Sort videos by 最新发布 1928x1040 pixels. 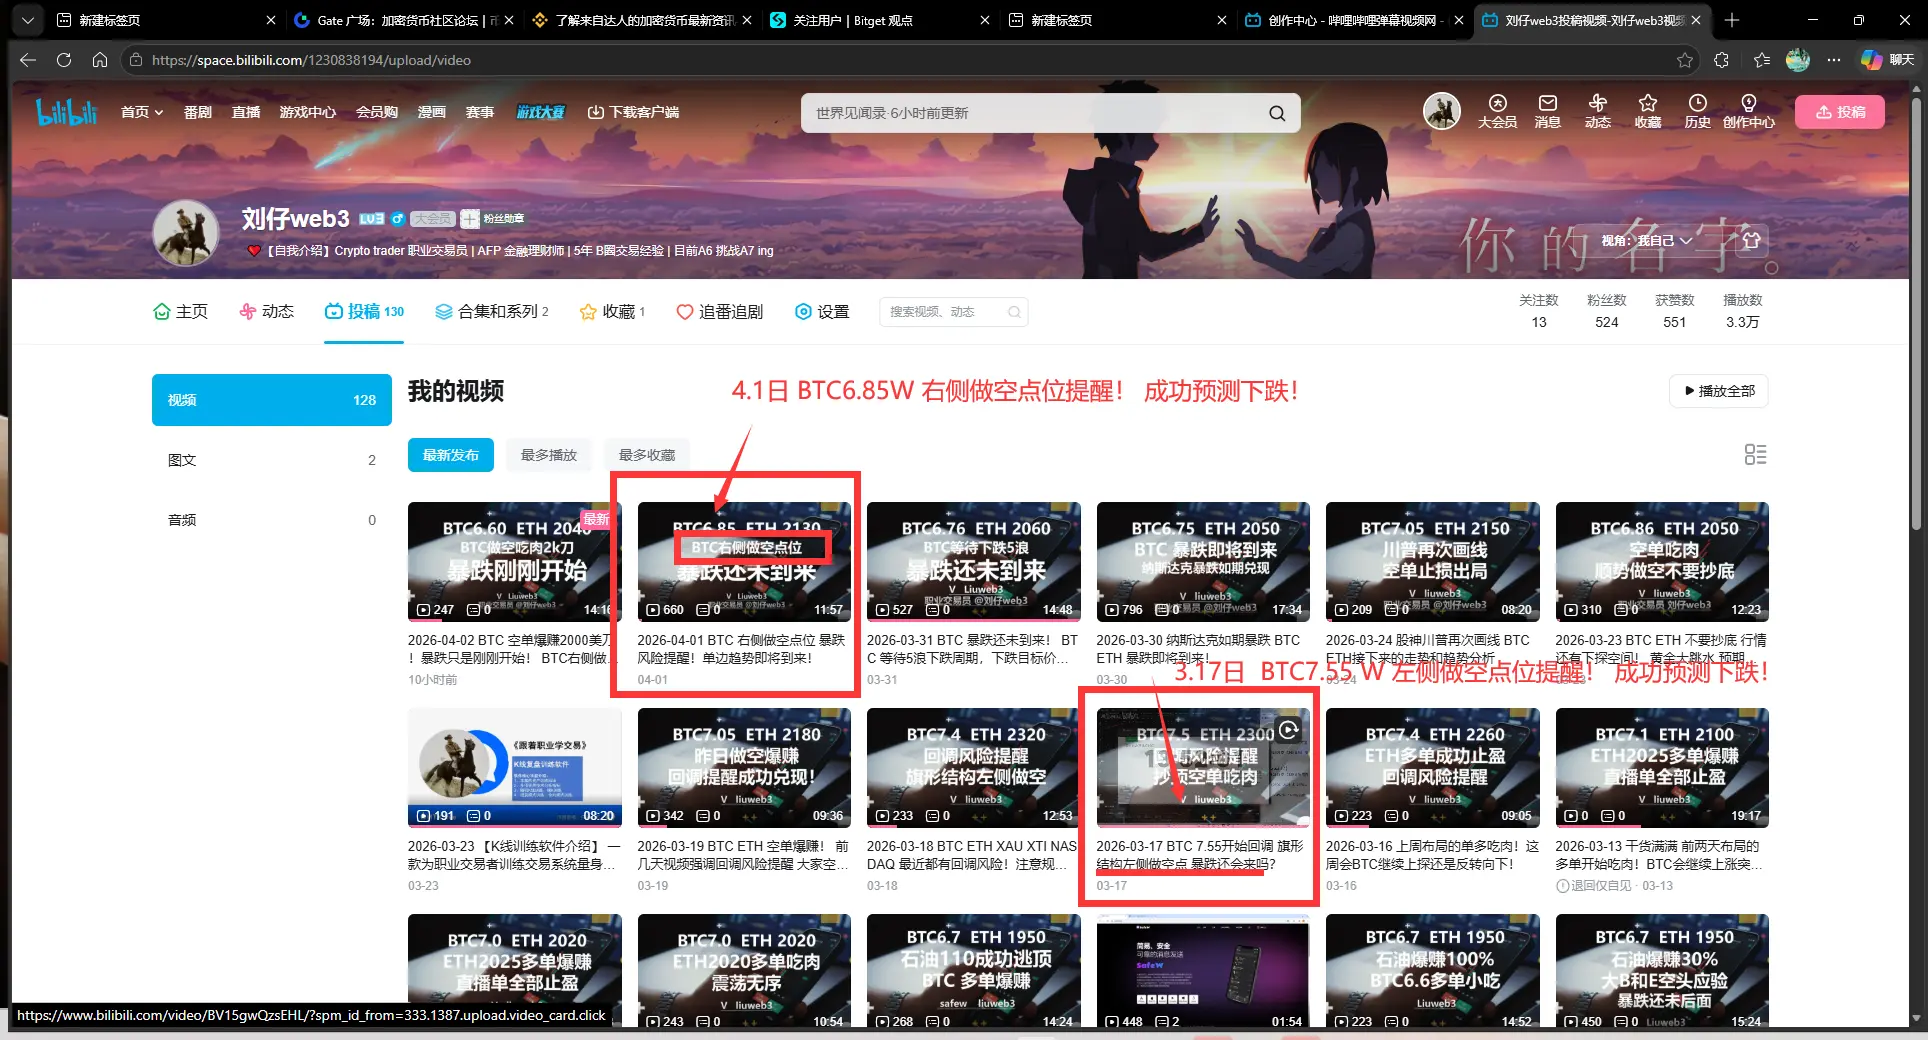450,455
